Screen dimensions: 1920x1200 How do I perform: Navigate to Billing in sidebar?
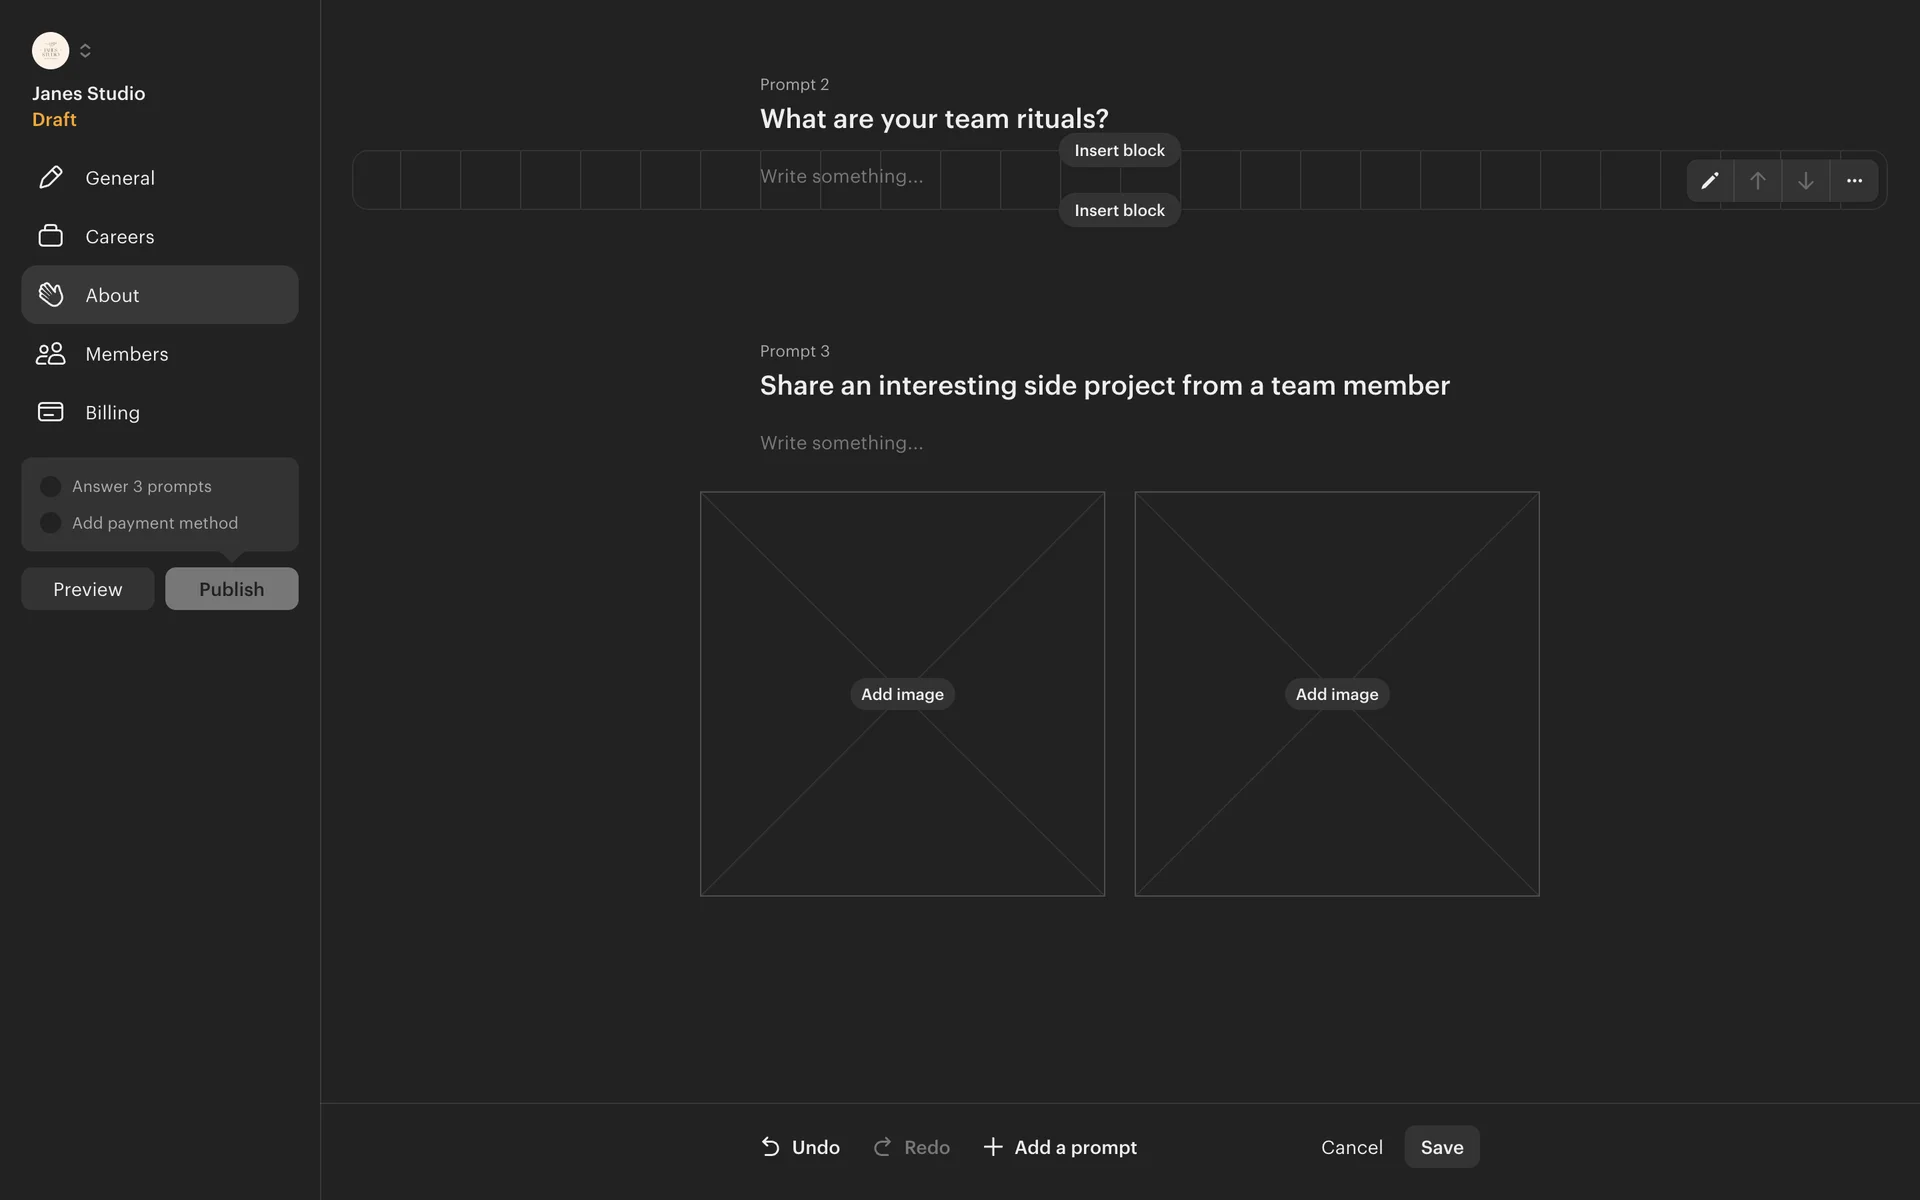tap(112, 413)
